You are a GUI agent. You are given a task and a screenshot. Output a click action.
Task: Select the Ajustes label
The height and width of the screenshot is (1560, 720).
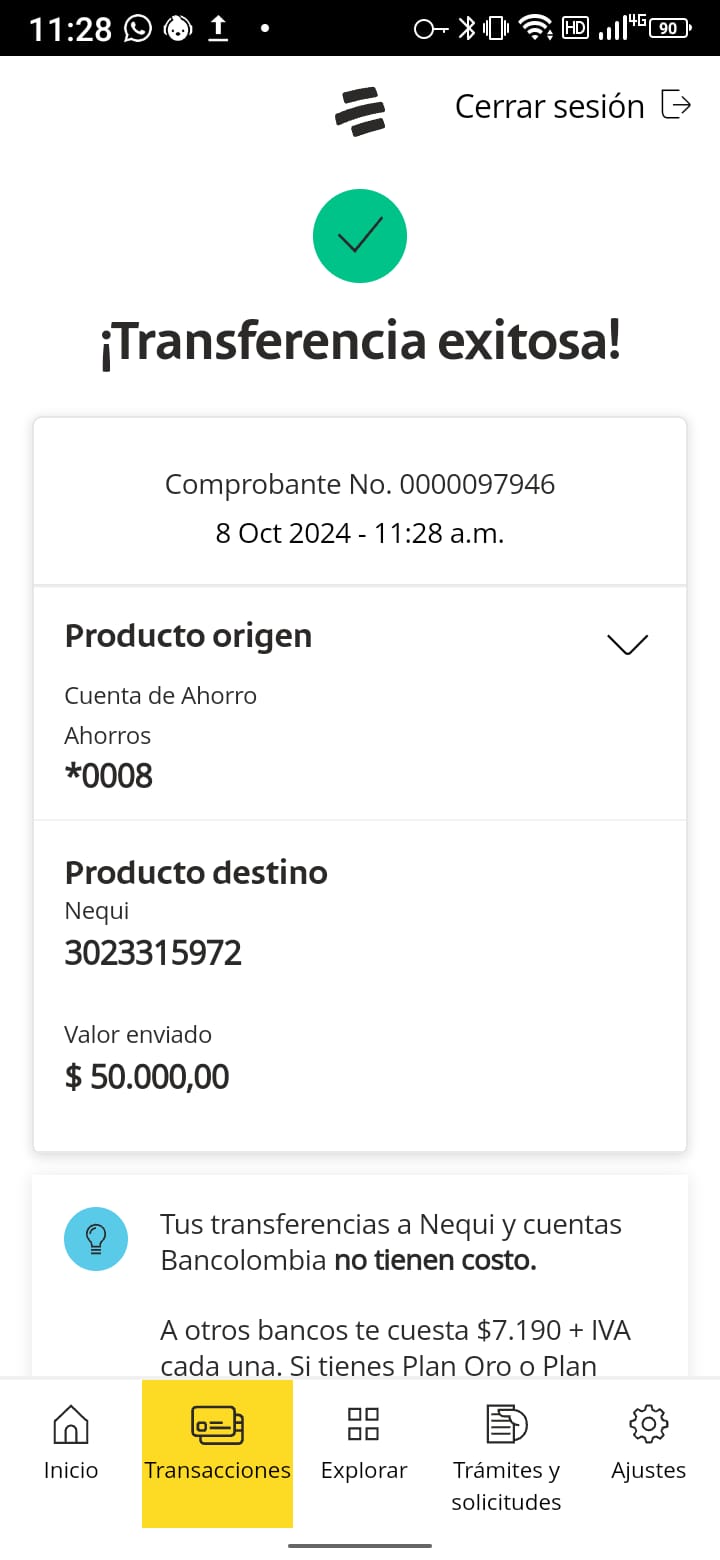[648, 1470]
